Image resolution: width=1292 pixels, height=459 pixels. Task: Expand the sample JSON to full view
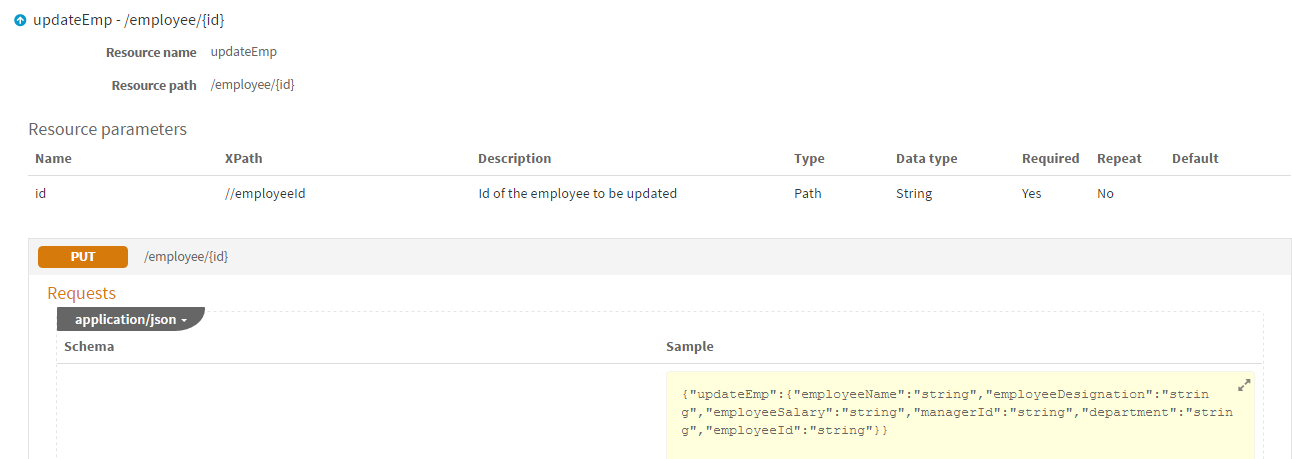coord(1244,385)
